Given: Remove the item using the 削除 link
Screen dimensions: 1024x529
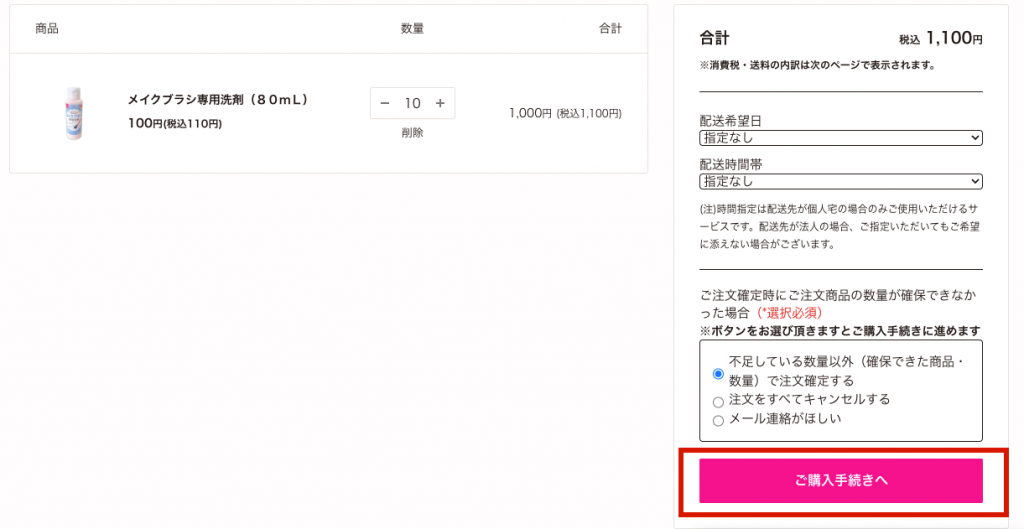Looking at the screenshot, I should point(412,132).
